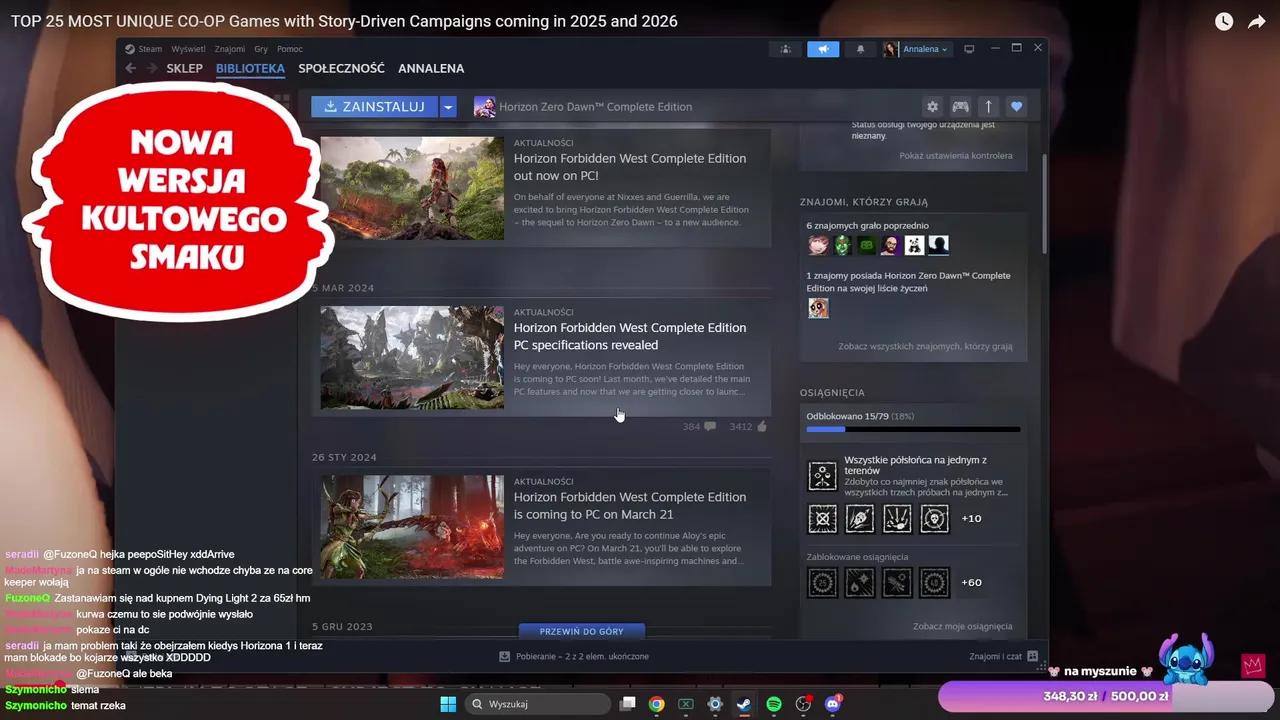The image size is (1280, 720).
Task: Click the Aloy red landscape news thumbnail
Action: pyautogui.click(x=412, y=188)
